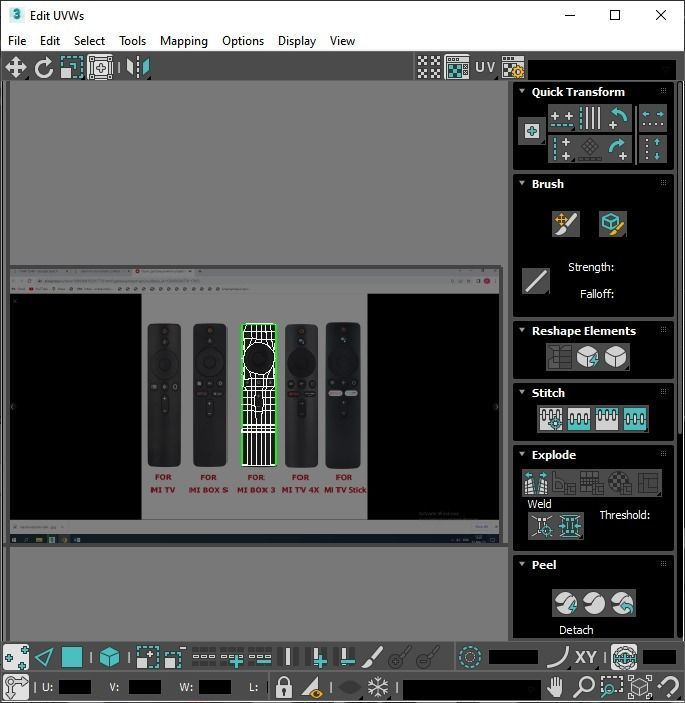
Task: Open the View menu
Action: click(342, 41)
